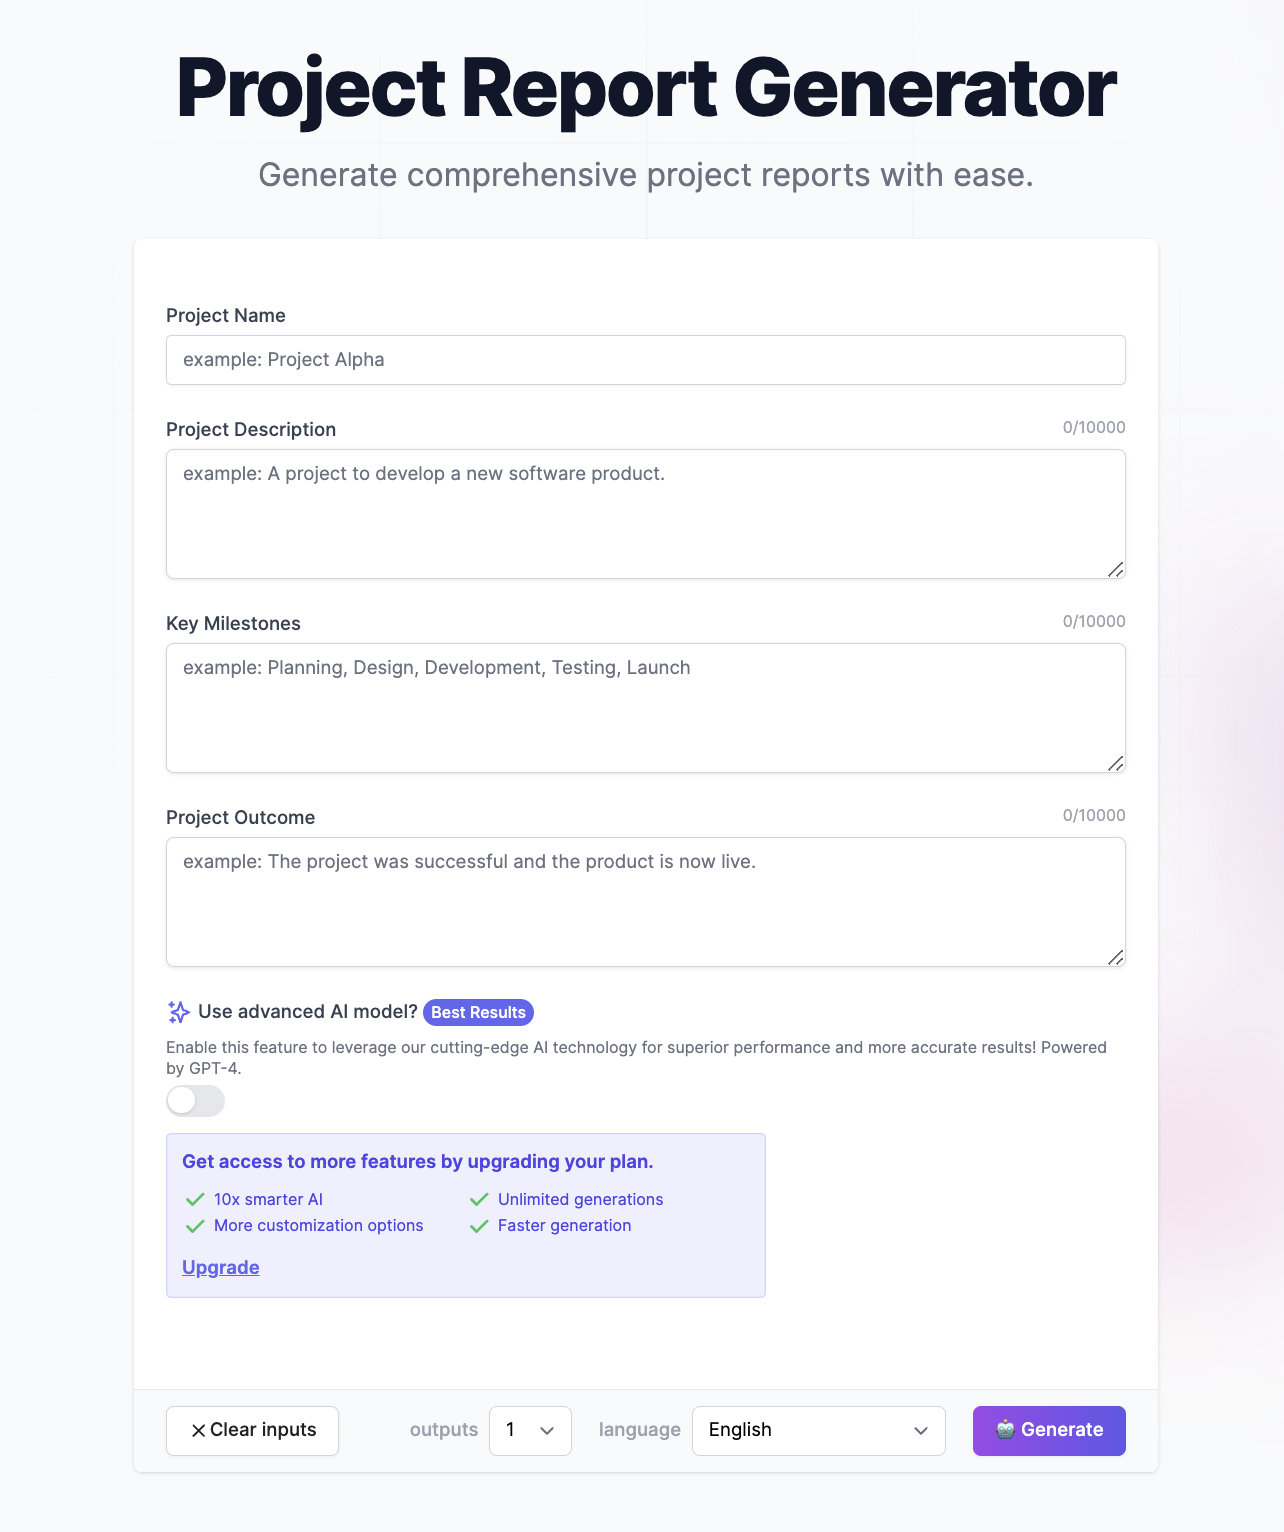Toggle off the advanced AI model switch
The width and height of the screenshot is (1284, 1532).
tap(195, 1101)
